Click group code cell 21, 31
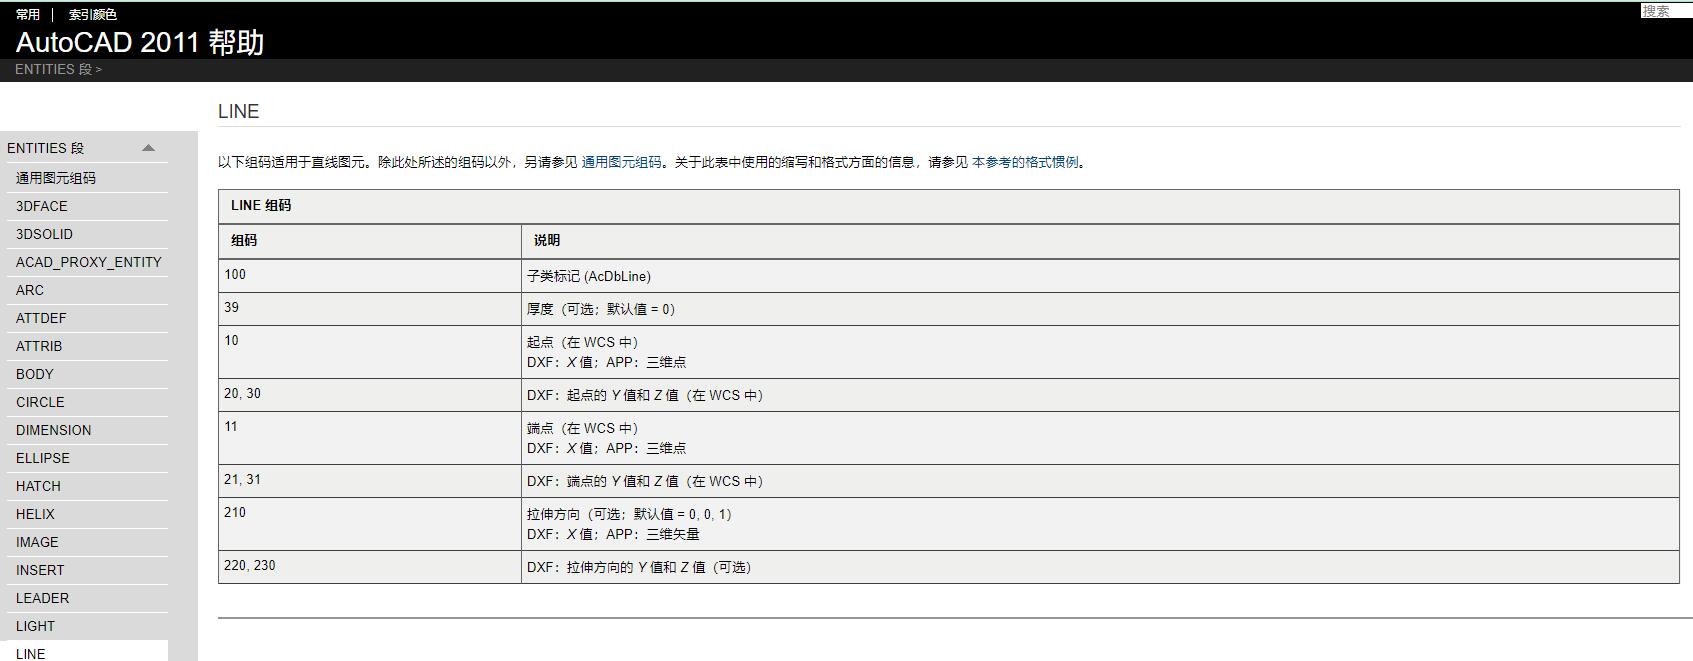 (x=370, y=481)
